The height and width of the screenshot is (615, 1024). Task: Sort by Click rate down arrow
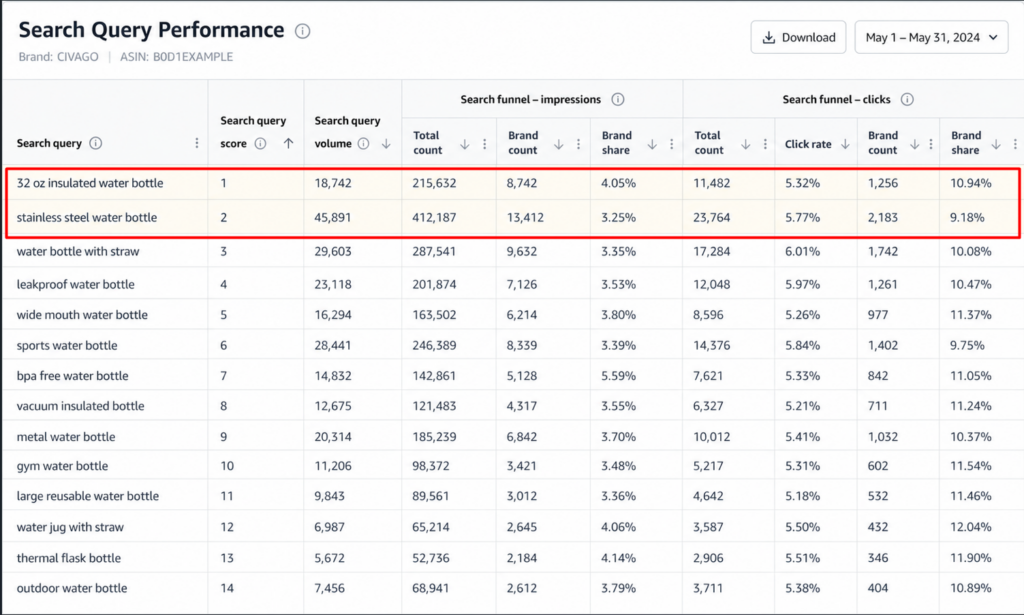[845, 144]
